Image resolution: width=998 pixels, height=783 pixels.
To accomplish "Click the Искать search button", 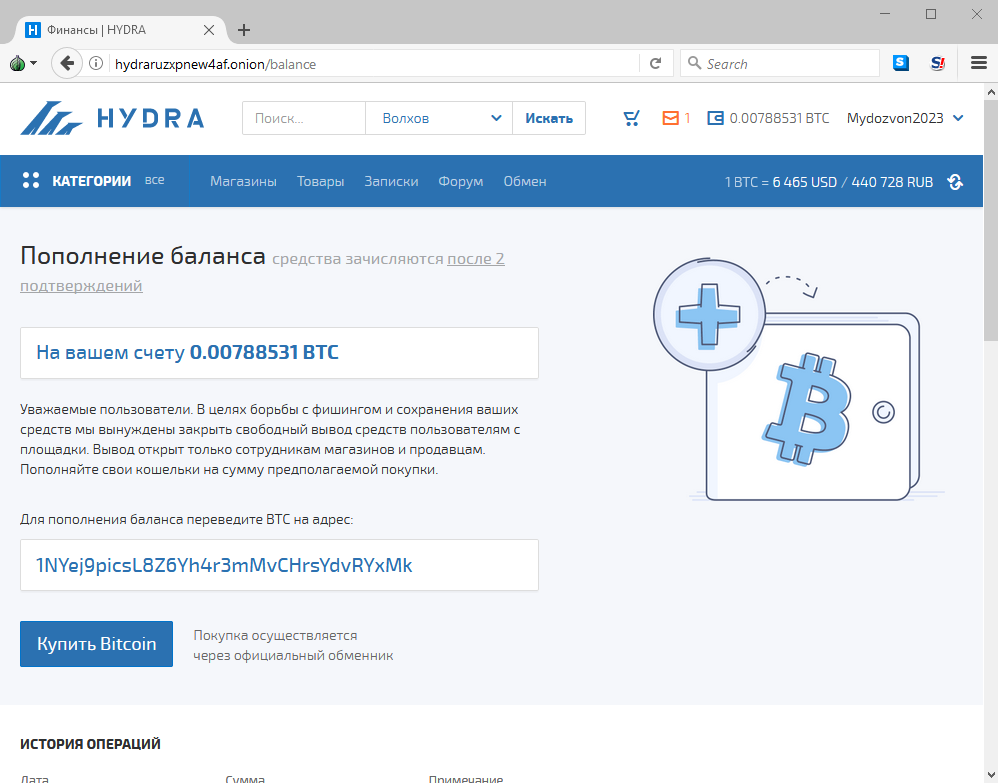I will (549, 118).
